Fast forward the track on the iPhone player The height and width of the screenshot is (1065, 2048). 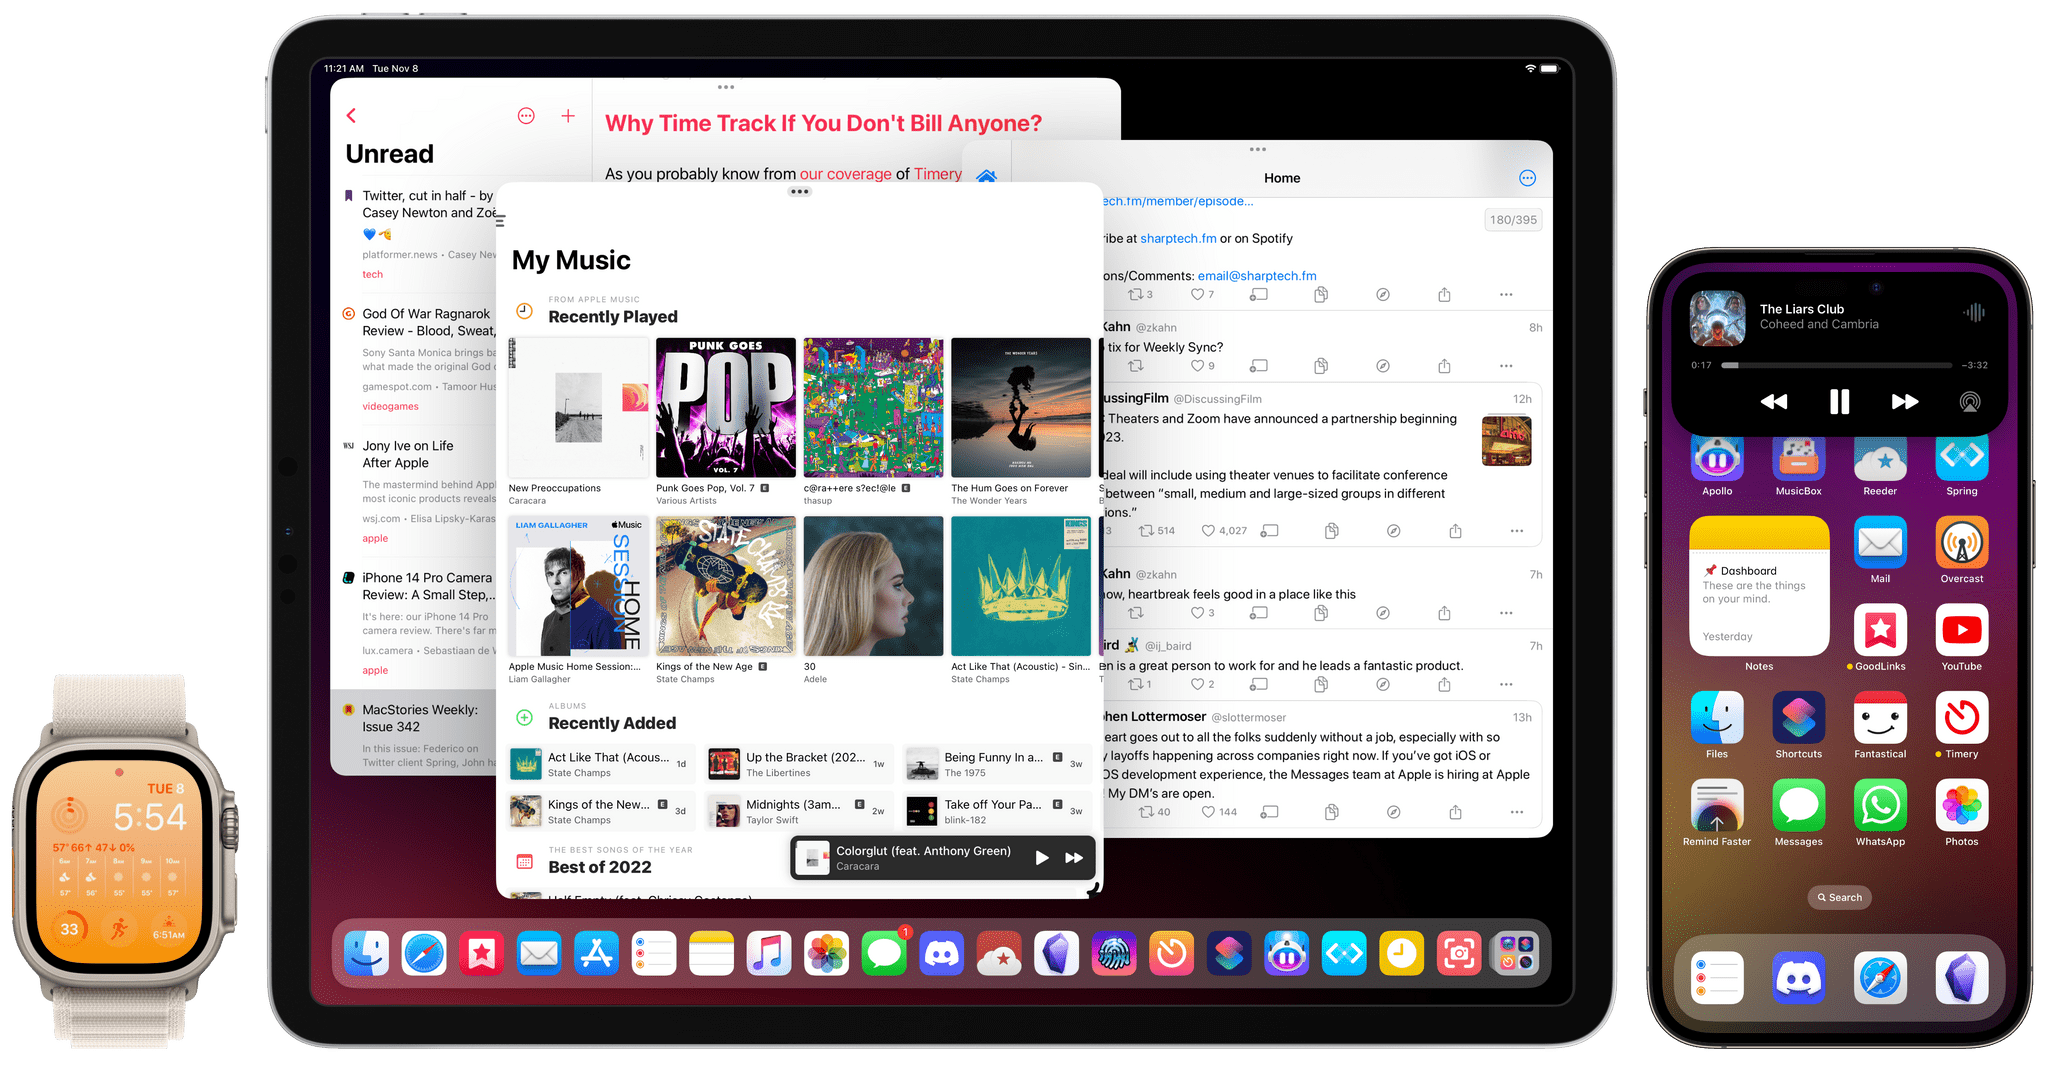1905,402
